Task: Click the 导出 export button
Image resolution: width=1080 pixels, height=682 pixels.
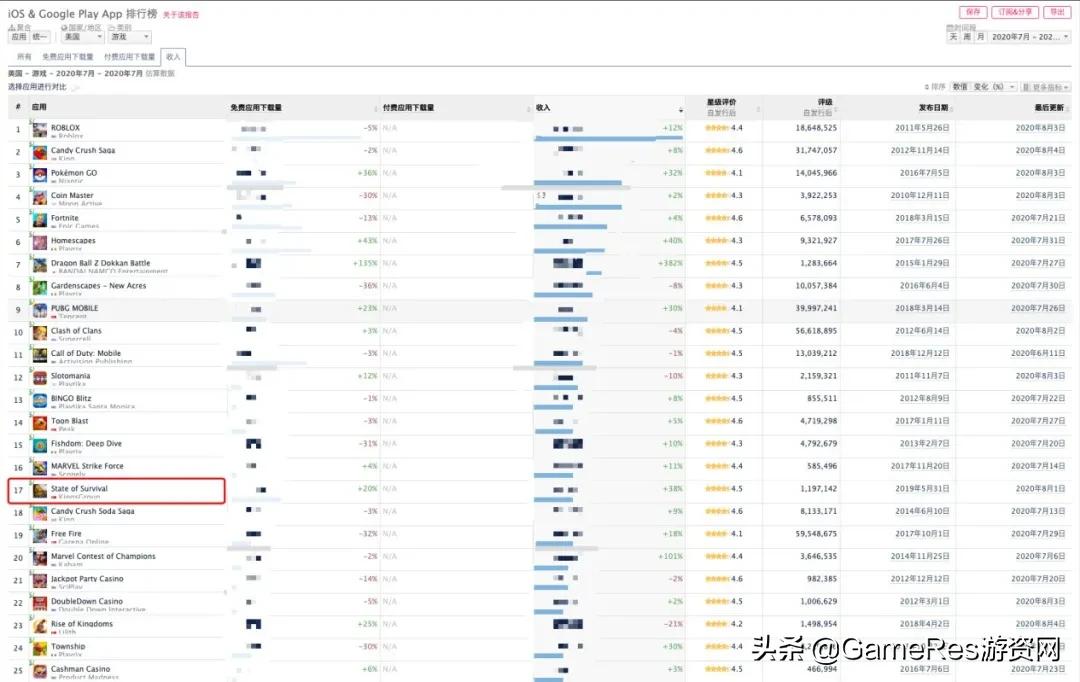Action: 1057,11
